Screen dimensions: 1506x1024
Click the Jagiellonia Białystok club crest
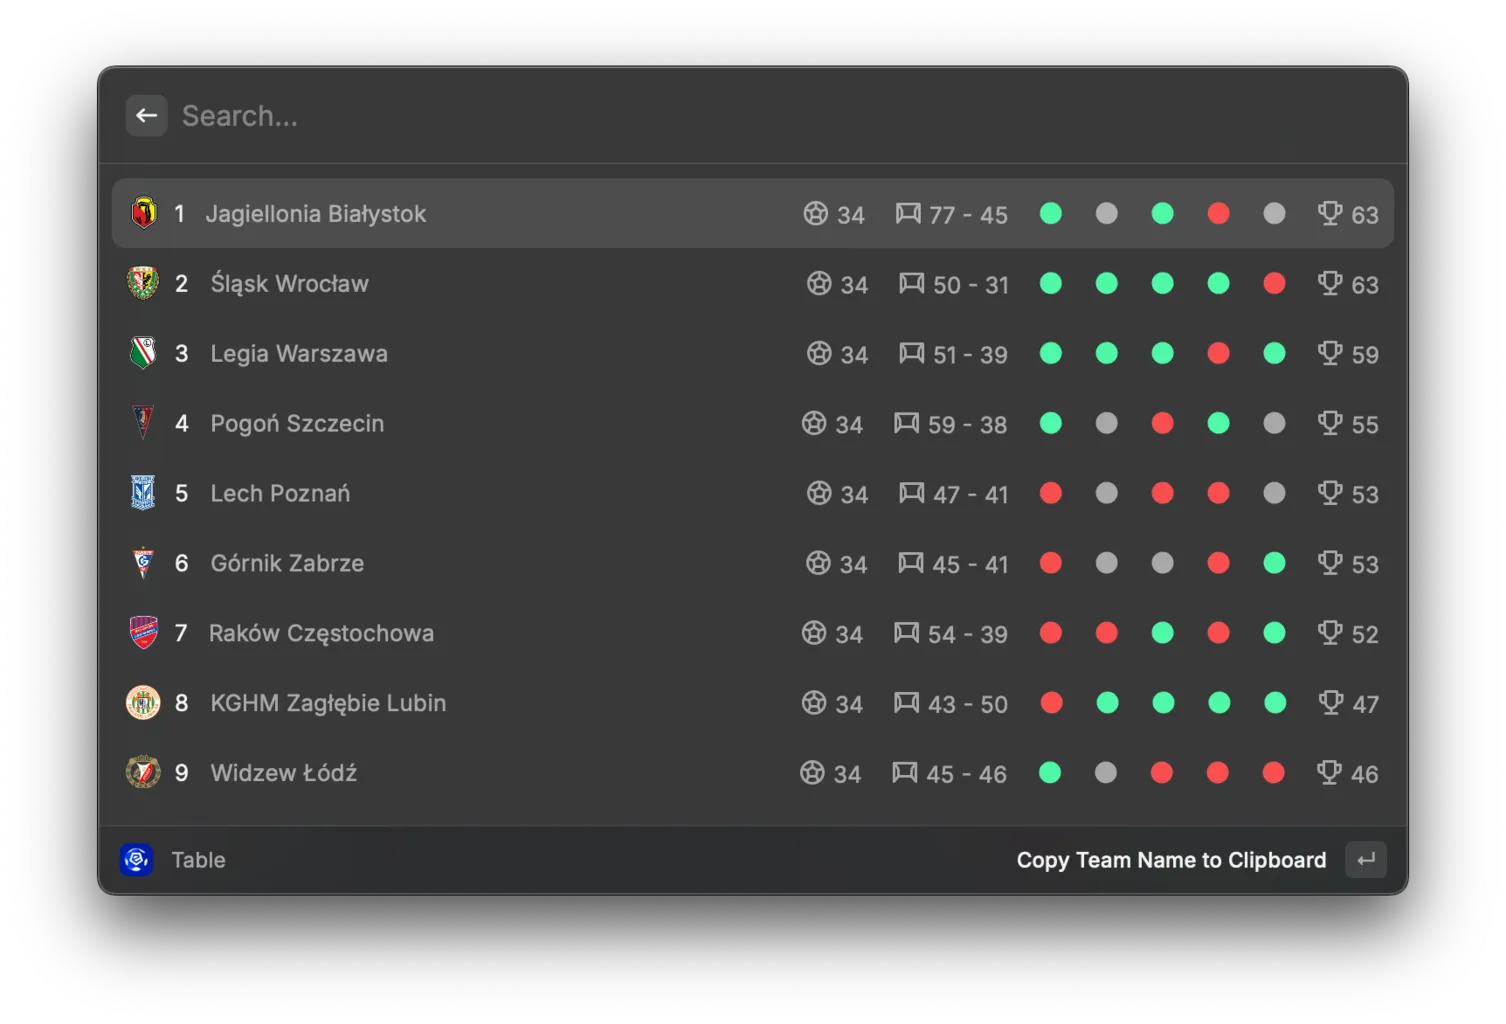point(144,213)
